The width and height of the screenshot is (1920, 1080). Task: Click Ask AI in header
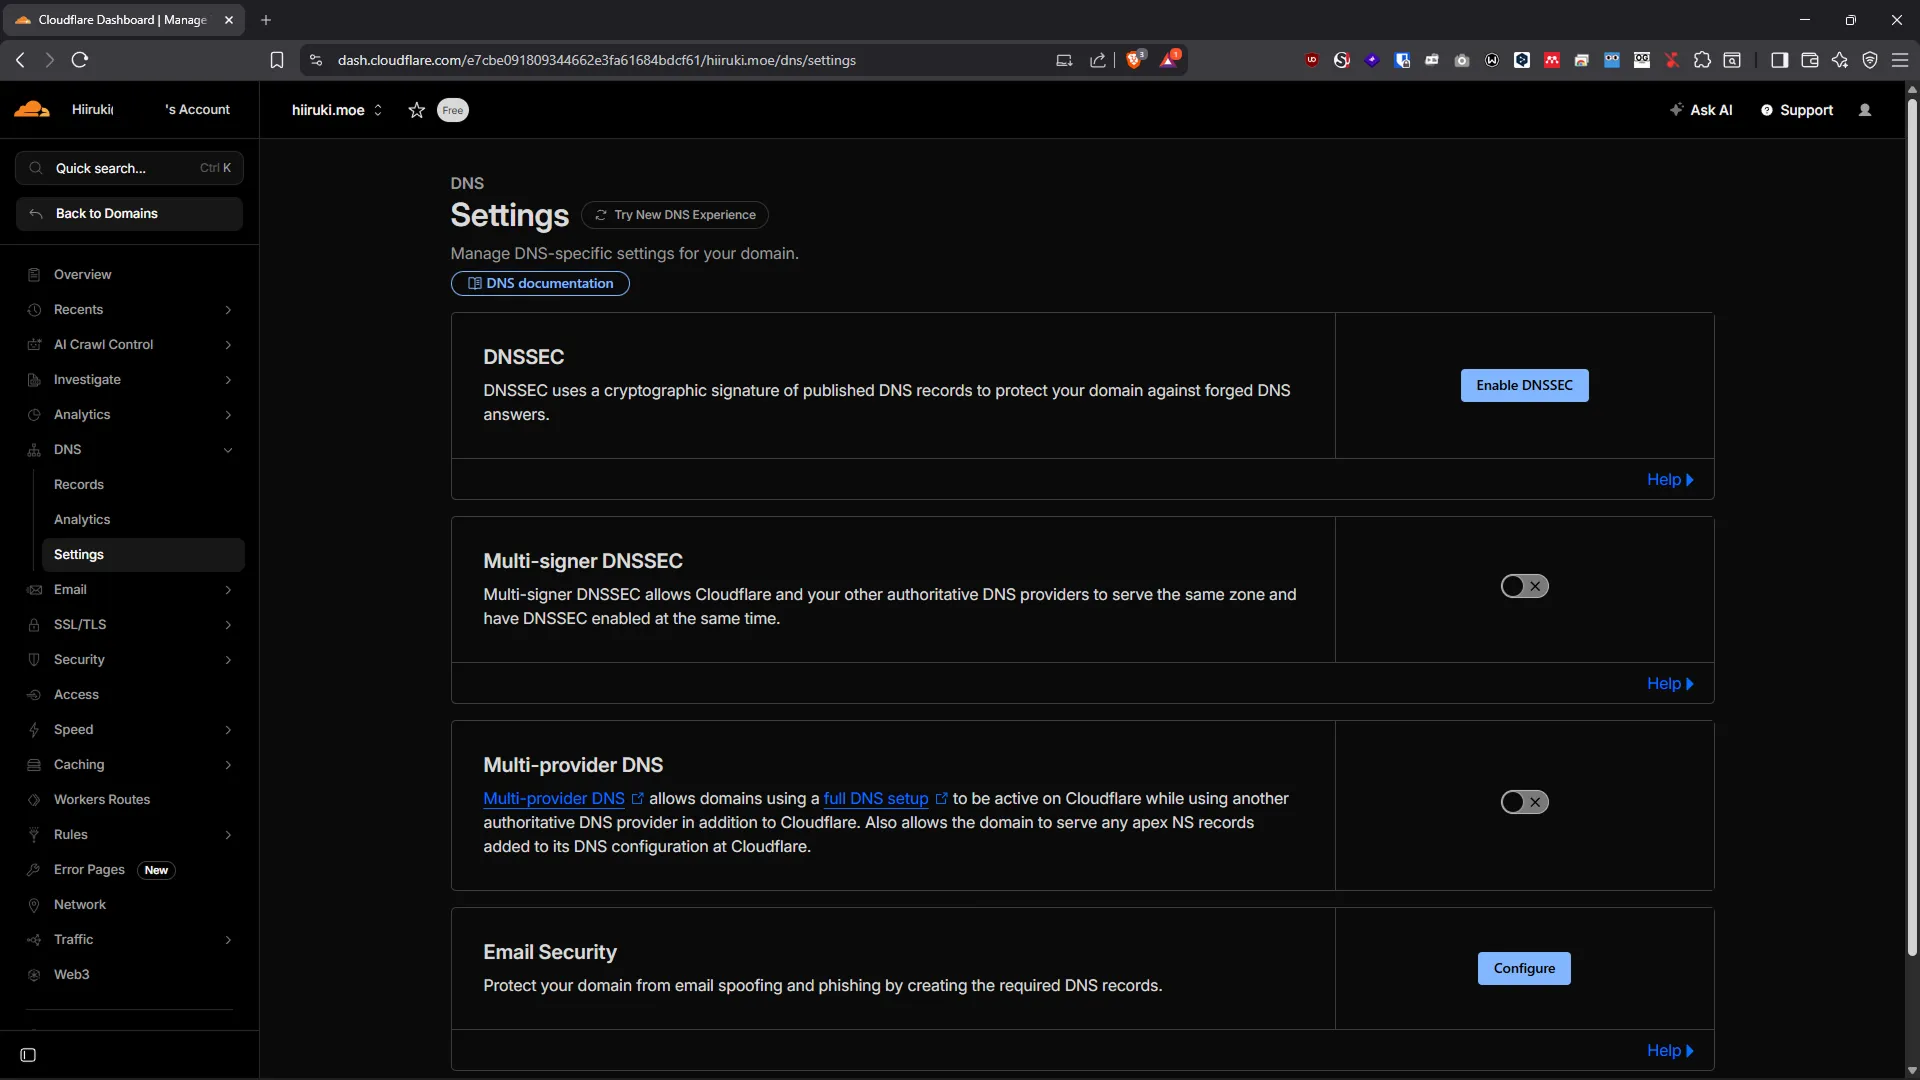coord(1701,110)
